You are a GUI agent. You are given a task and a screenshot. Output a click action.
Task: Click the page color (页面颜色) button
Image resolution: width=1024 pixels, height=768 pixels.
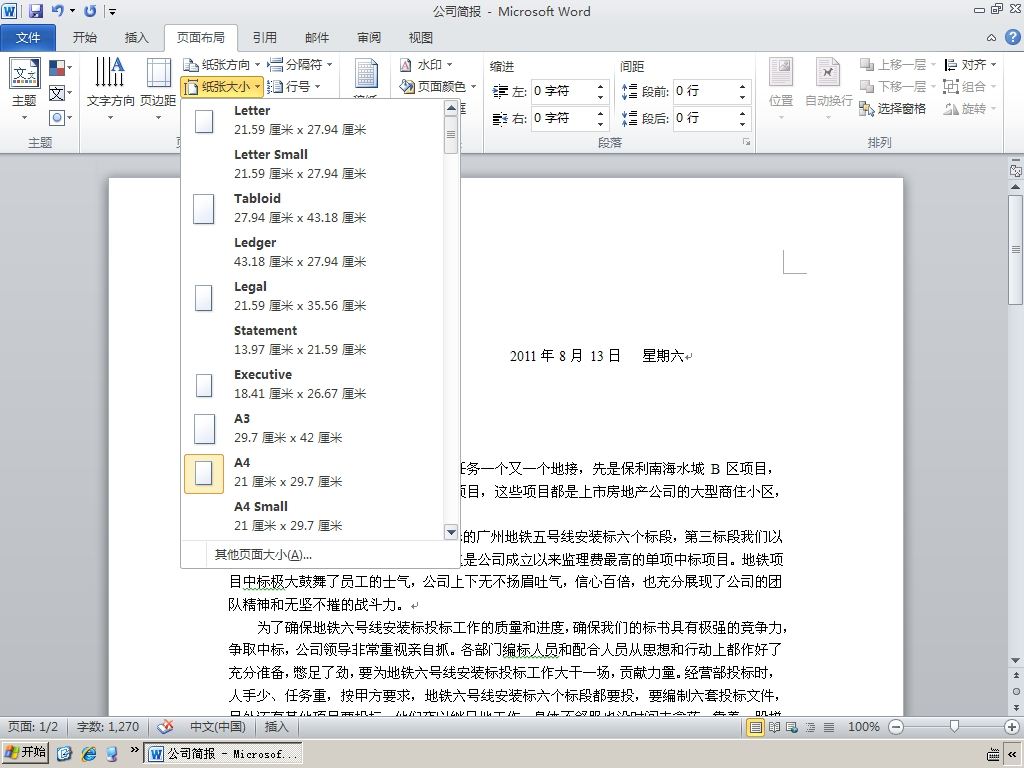(437, 86)
